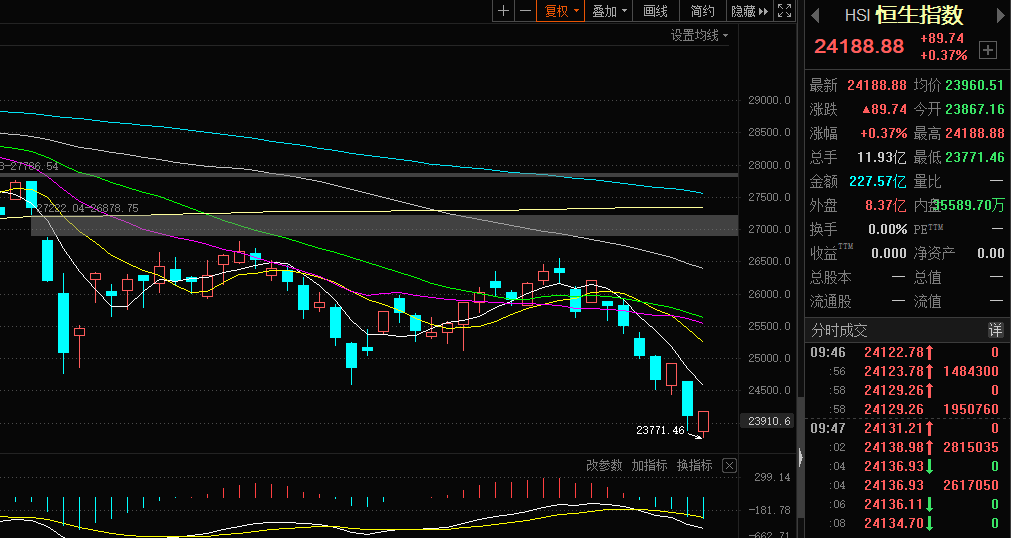Go to previous stock with left arrow
1011x538 pixels.
click(815, 15)
